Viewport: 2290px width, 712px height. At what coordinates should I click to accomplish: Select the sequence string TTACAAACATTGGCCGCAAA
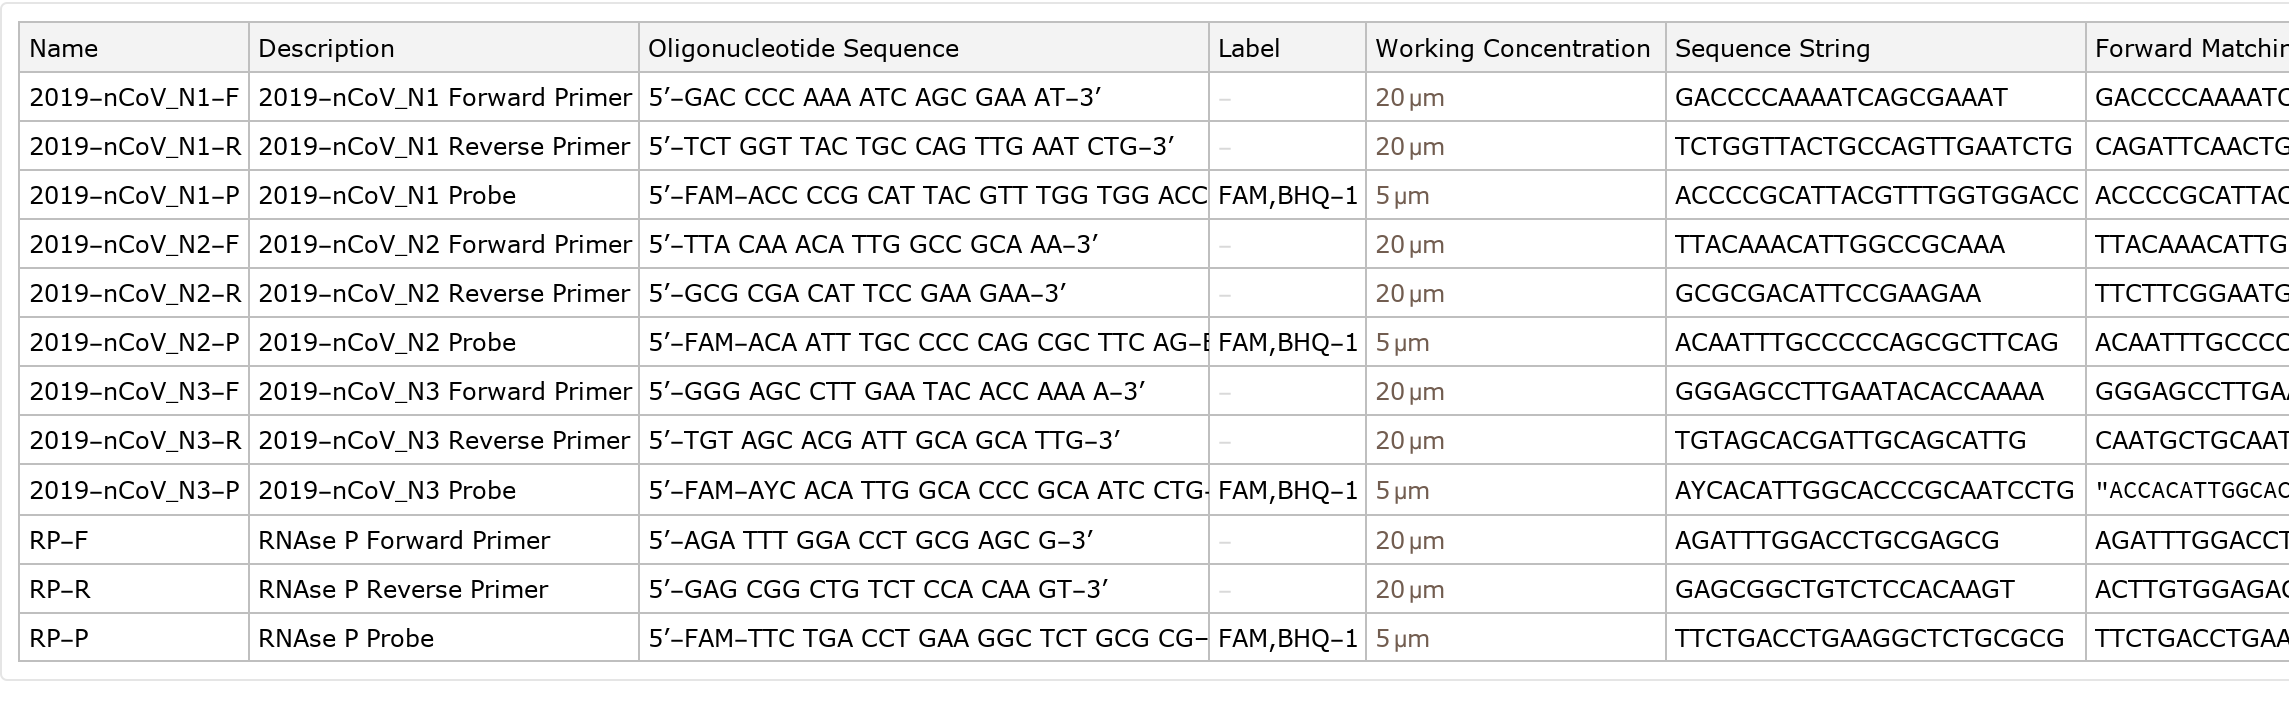pos(1839,245)
